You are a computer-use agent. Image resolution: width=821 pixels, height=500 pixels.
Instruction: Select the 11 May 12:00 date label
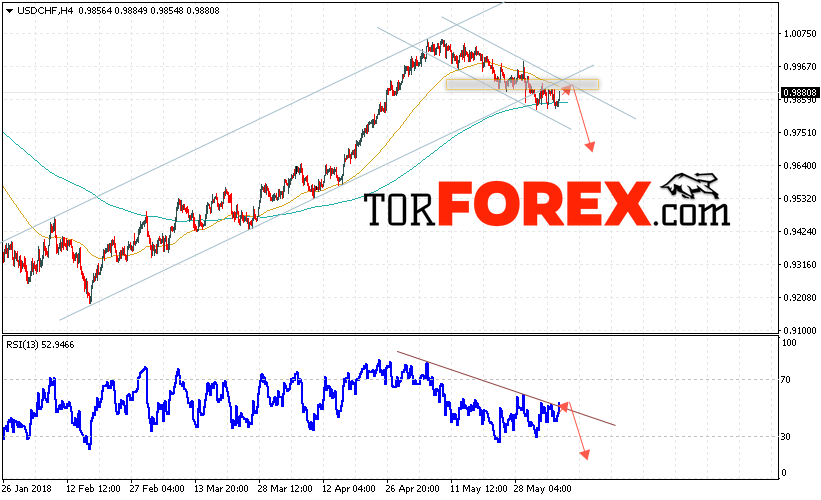pyautogui.click(x=479, y=488)
